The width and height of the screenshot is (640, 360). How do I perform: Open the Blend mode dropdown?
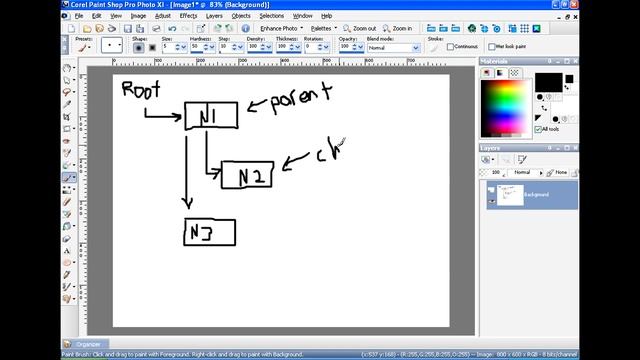coord(416,48)
